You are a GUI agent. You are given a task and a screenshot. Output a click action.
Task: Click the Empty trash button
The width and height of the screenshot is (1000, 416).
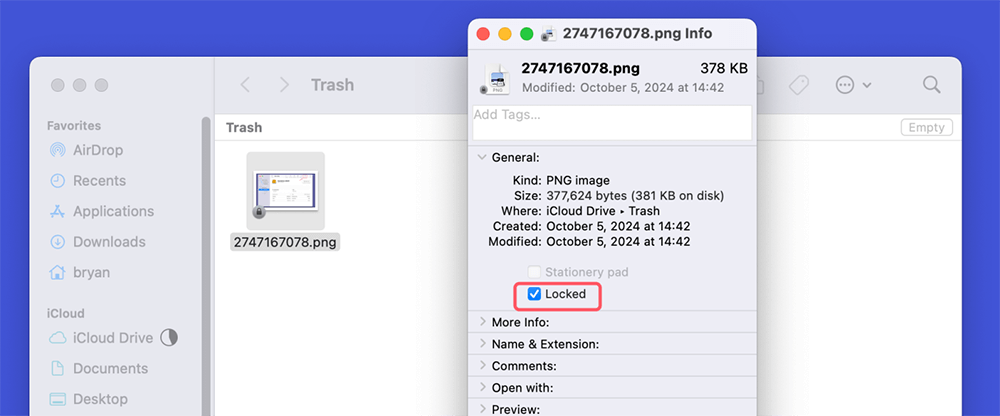tap(926, 128)
